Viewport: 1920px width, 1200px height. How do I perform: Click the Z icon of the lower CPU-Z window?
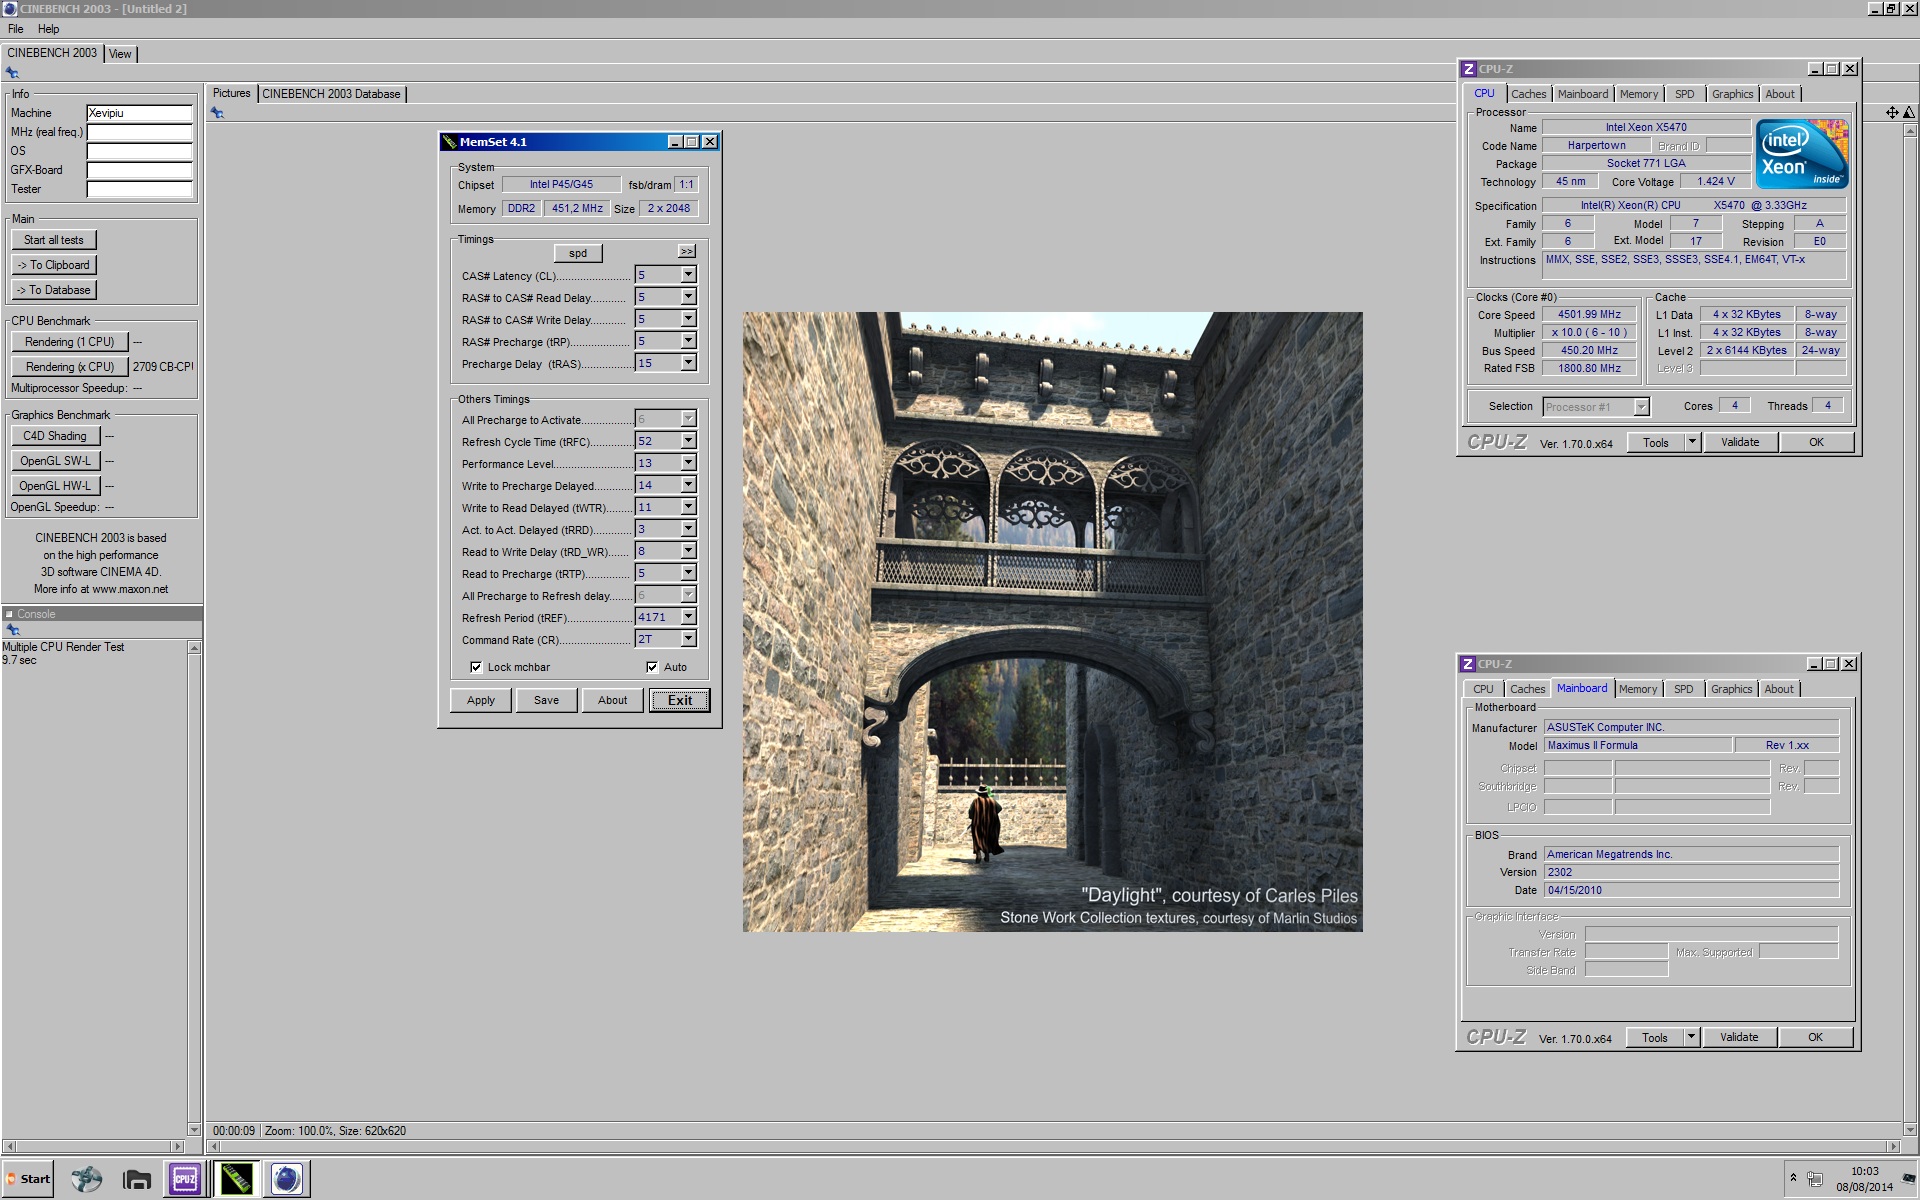click(1467, 664)
